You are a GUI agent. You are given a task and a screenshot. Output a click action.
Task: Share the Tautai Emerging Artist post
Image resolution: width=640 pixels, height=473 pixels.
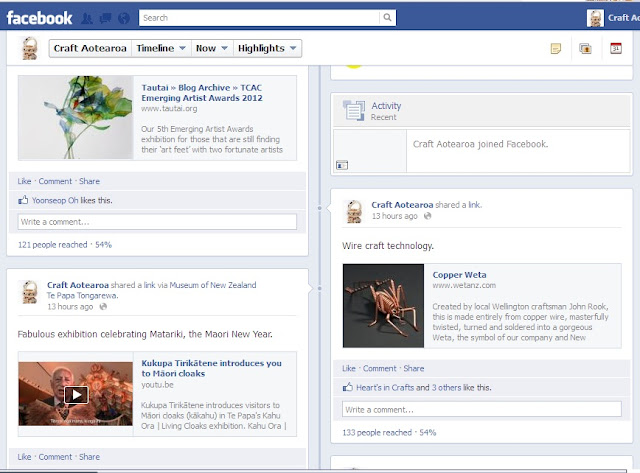[x=89, y=181]
